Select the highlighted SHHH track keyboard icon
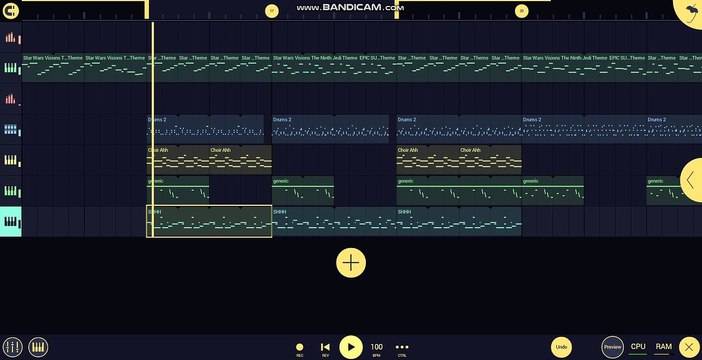This screenshot has height=360, width=702. [11, 222]
